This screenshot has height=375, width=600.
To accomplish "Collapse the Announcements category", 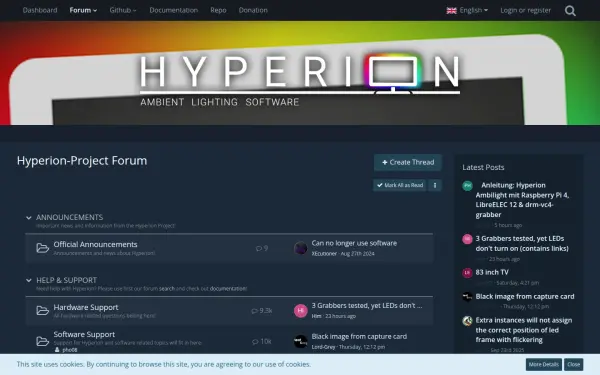I will point(29,218).
